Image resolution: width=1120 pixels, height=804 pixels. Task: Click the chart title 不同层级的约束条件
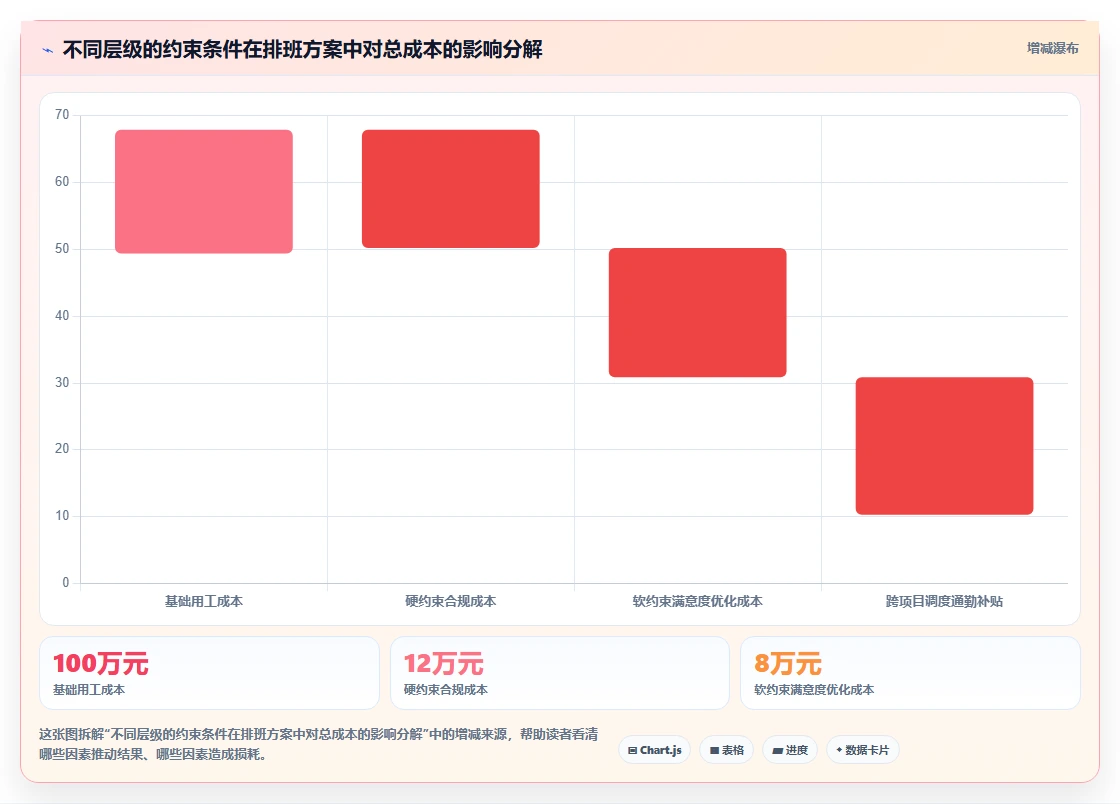click(x=302, y=49)
